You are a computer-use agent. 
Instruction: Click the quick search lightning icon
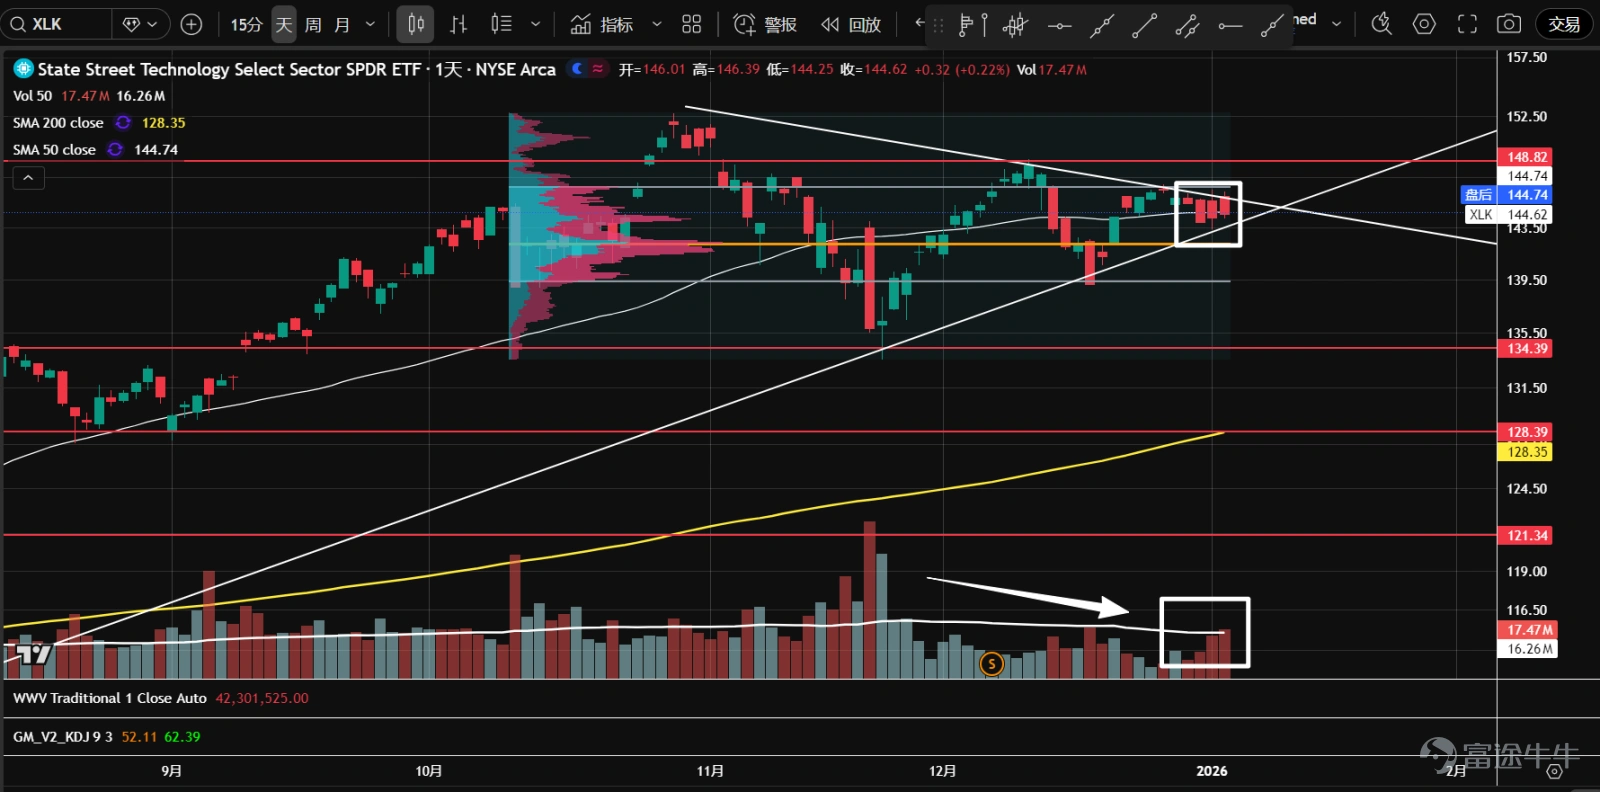click(1381, 24)
